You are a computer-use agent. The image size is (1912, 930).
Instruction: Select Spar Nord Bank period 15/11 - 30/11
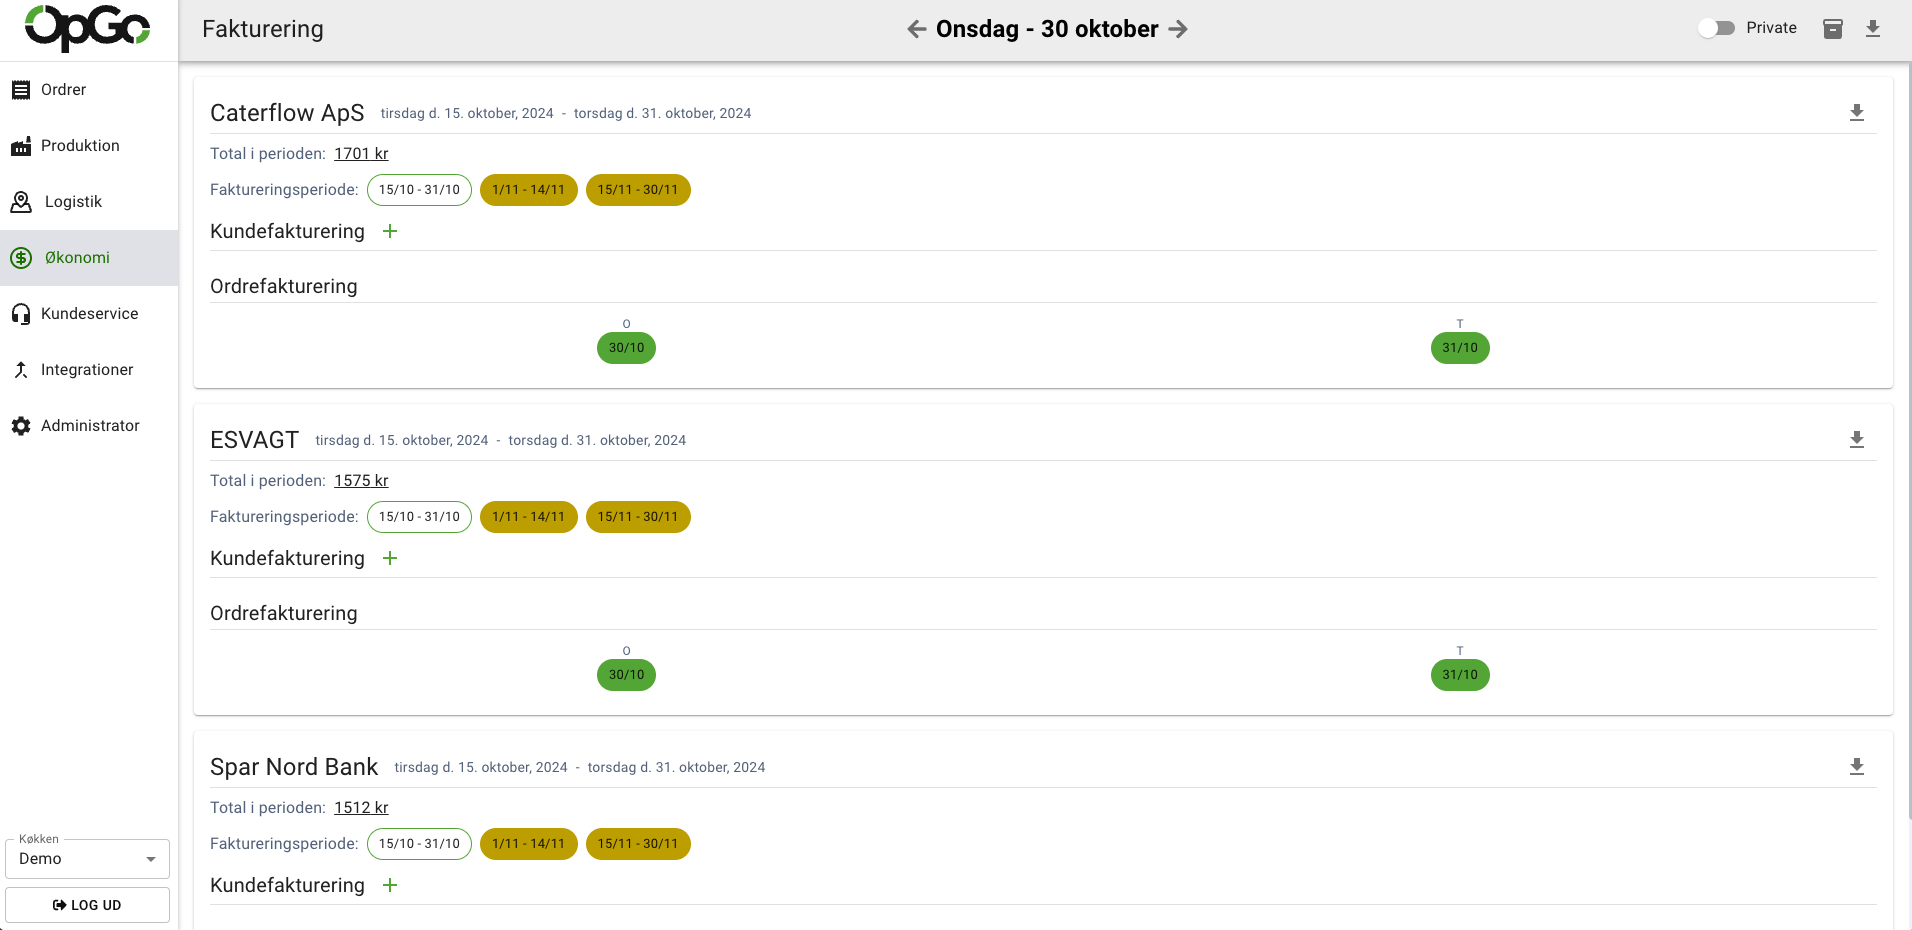click(x=638, y=844)
